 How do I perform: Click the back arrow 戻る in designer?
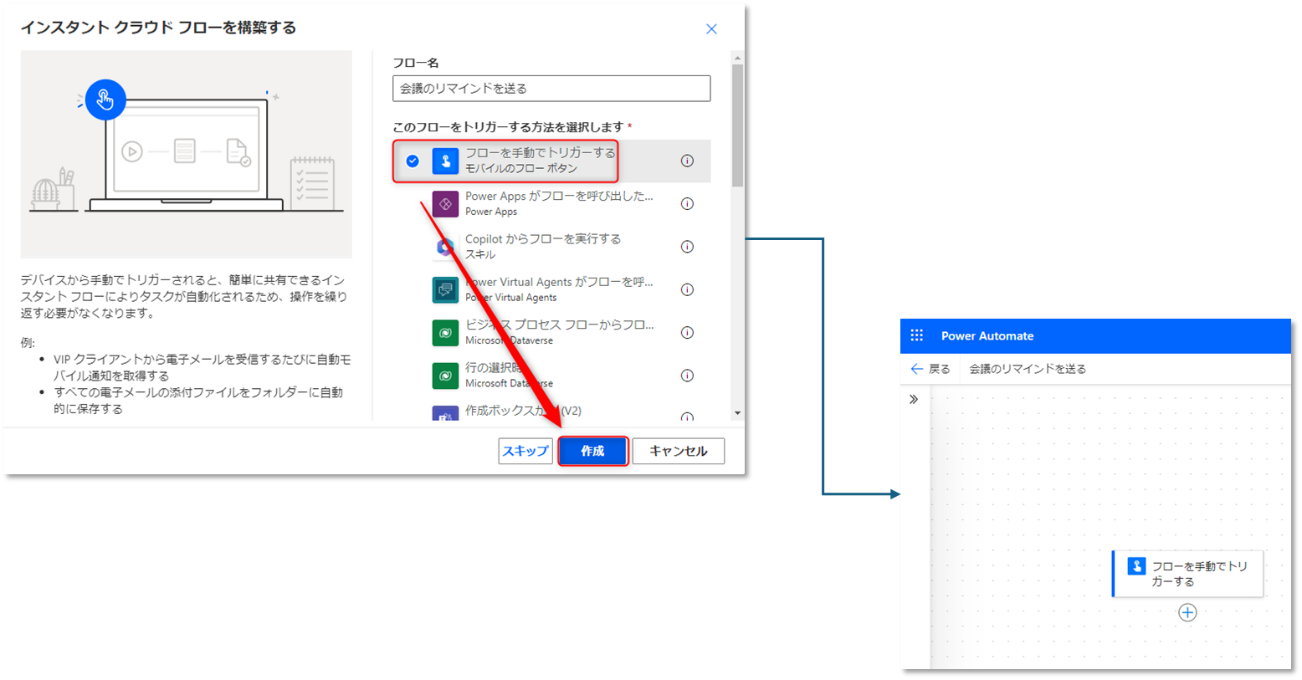click(930, 369)
